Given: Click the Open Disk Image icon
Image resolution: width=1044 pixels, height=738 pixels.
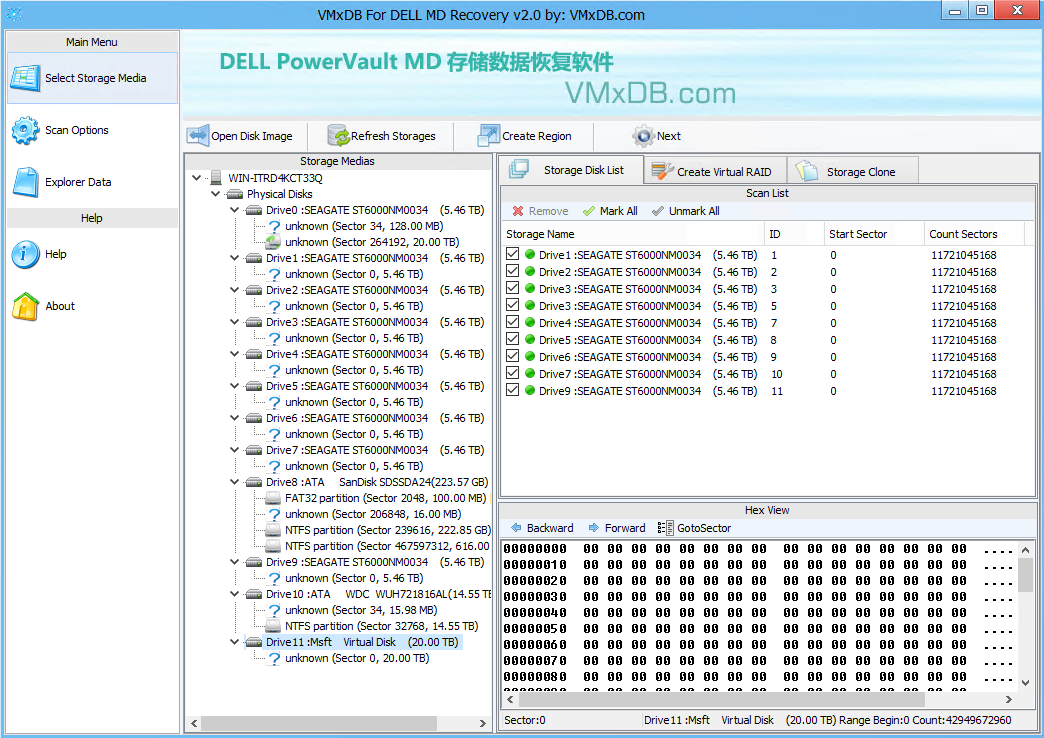Looking at the screenshot, I should 198,136.
